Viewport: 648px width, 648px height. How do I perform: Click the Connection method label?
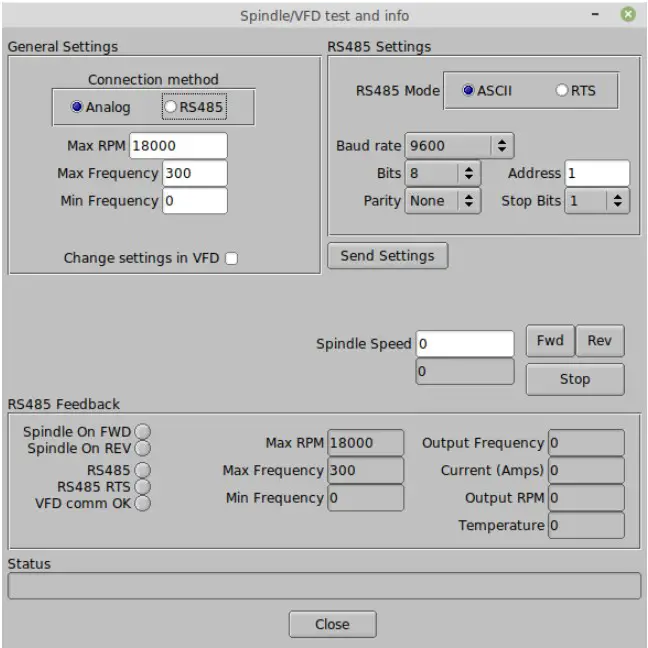153,79
